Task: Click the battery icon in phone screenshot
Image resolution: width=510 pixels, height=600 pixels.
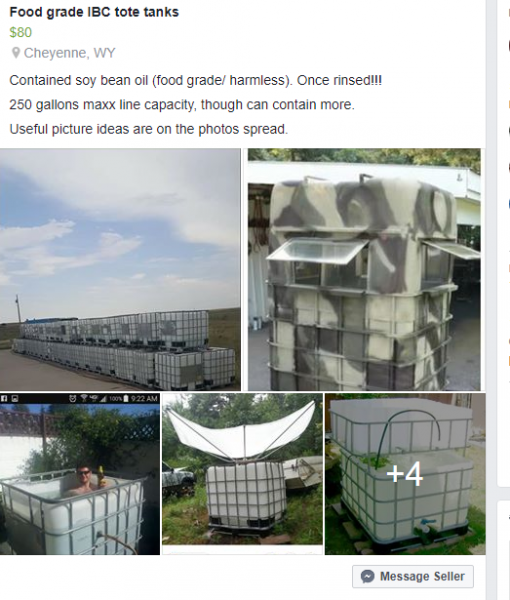Action: tap(126, 398)
